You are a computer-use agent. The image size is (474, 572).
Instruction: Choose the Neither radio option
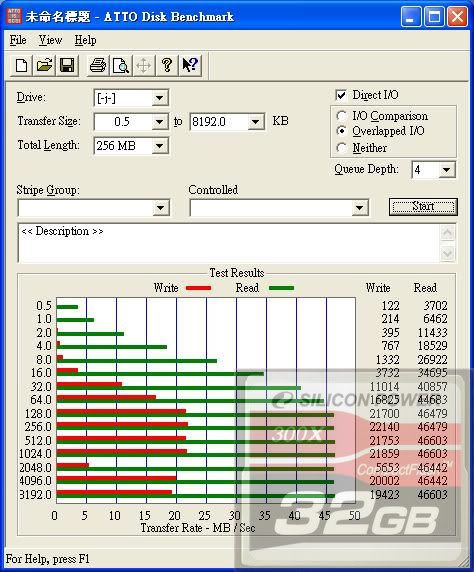pos(342,148)
